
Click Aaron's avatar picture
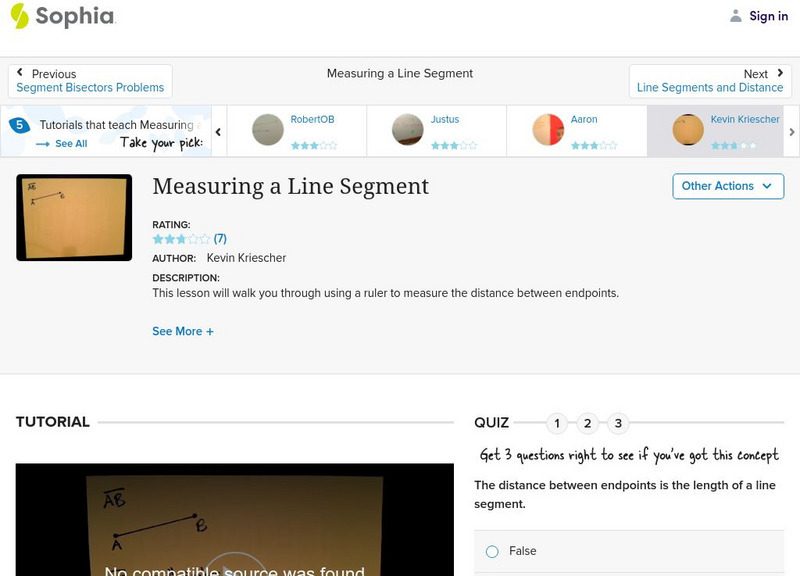click(x=548, y=130)
